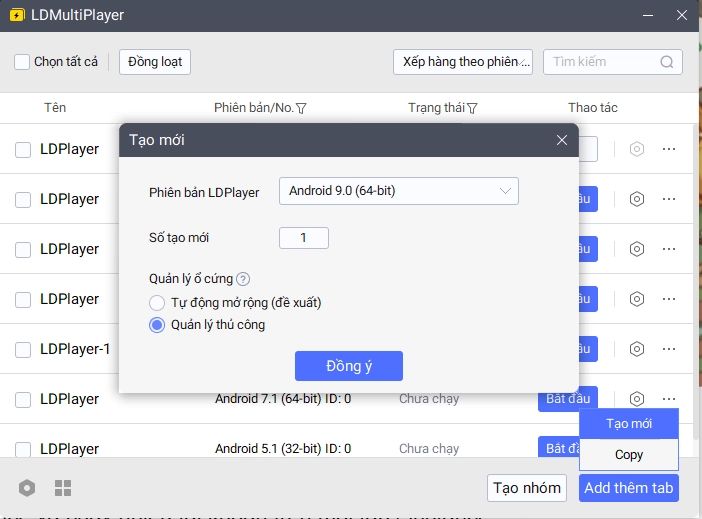Open settings for the LDPlayer-1 instance
This screenshot has width=702, height=519.
point(636,349)
